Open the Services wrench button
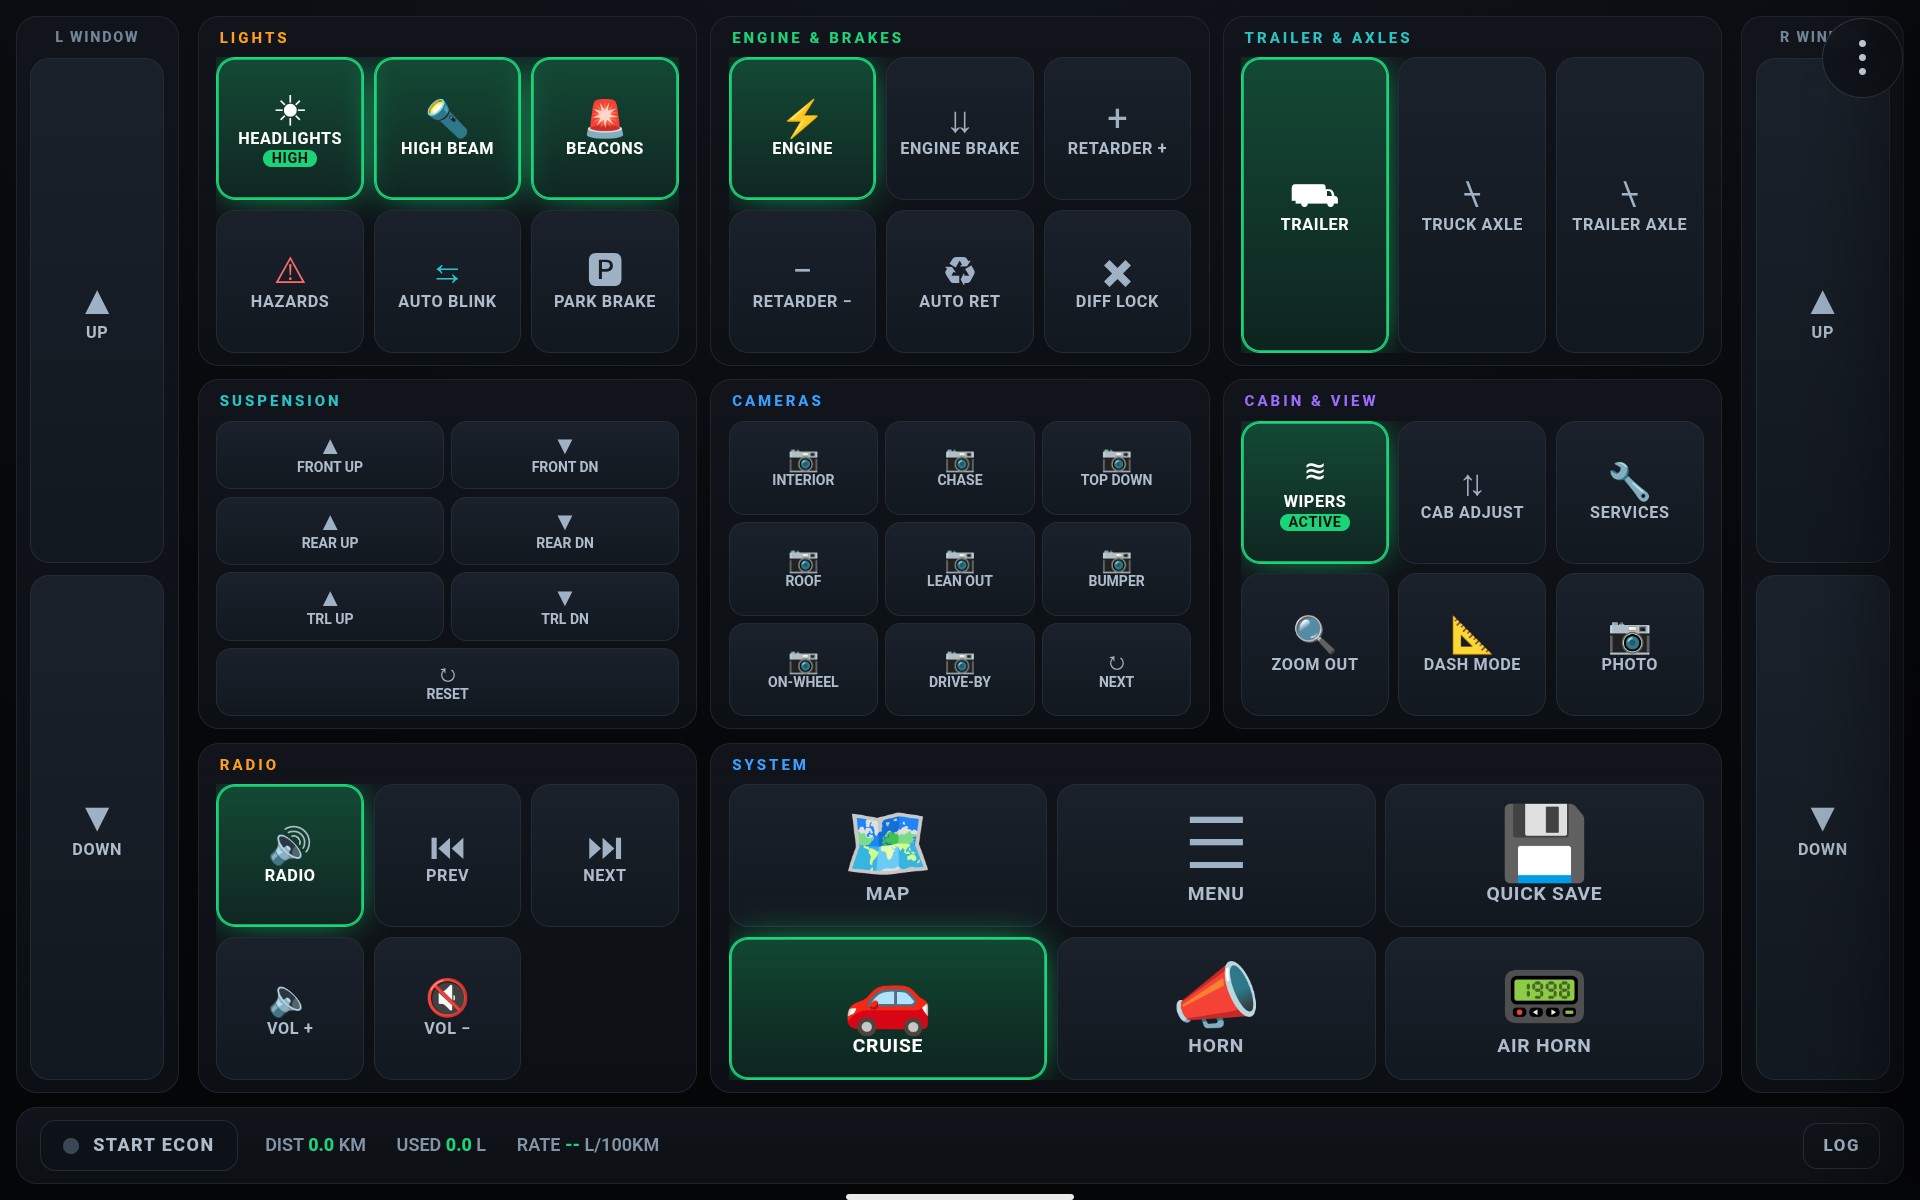Image resolution: width=1920 pixels, height=1200 pixels. point(1629,492)
